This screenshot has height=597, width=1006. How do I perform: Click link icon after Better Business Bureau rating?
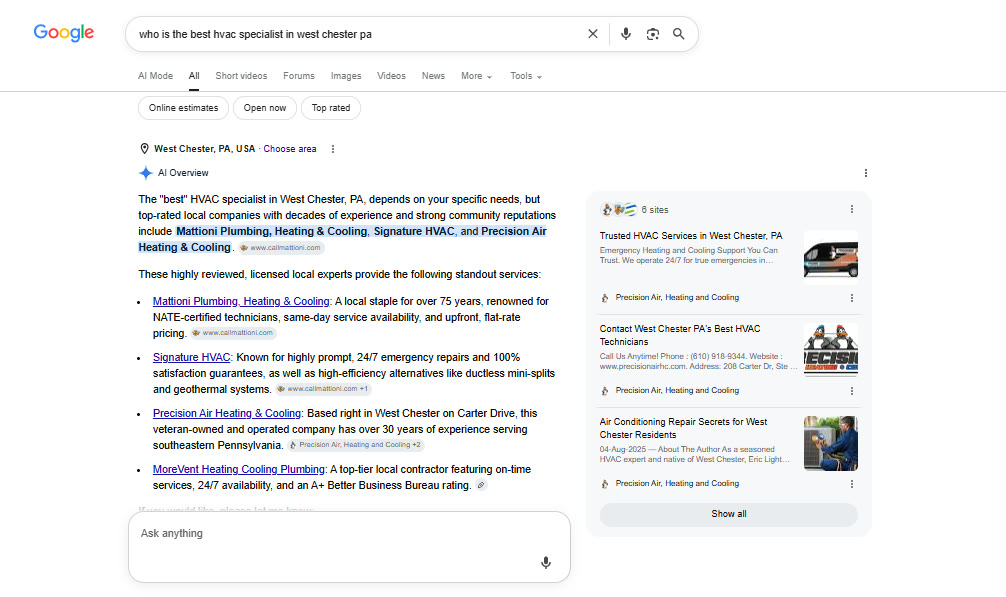[x=481, y=485]
